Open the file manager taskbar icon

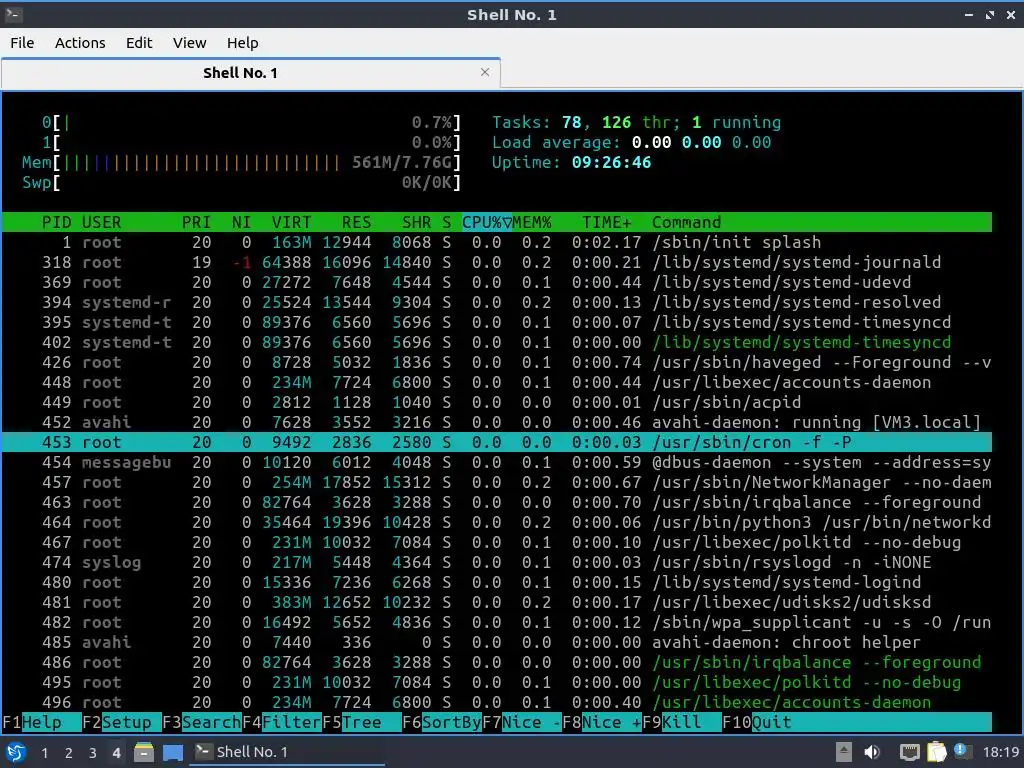point(144,752)
